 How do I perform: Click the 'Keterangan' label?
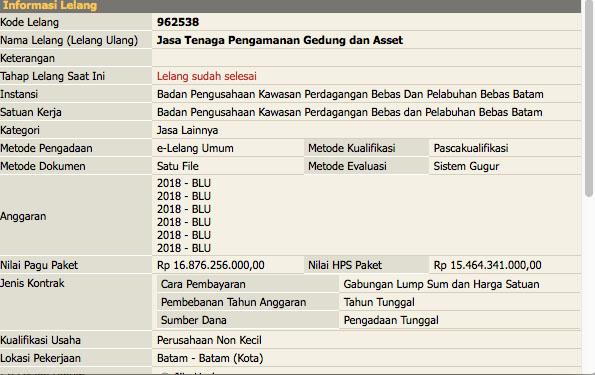click(27, 58)
